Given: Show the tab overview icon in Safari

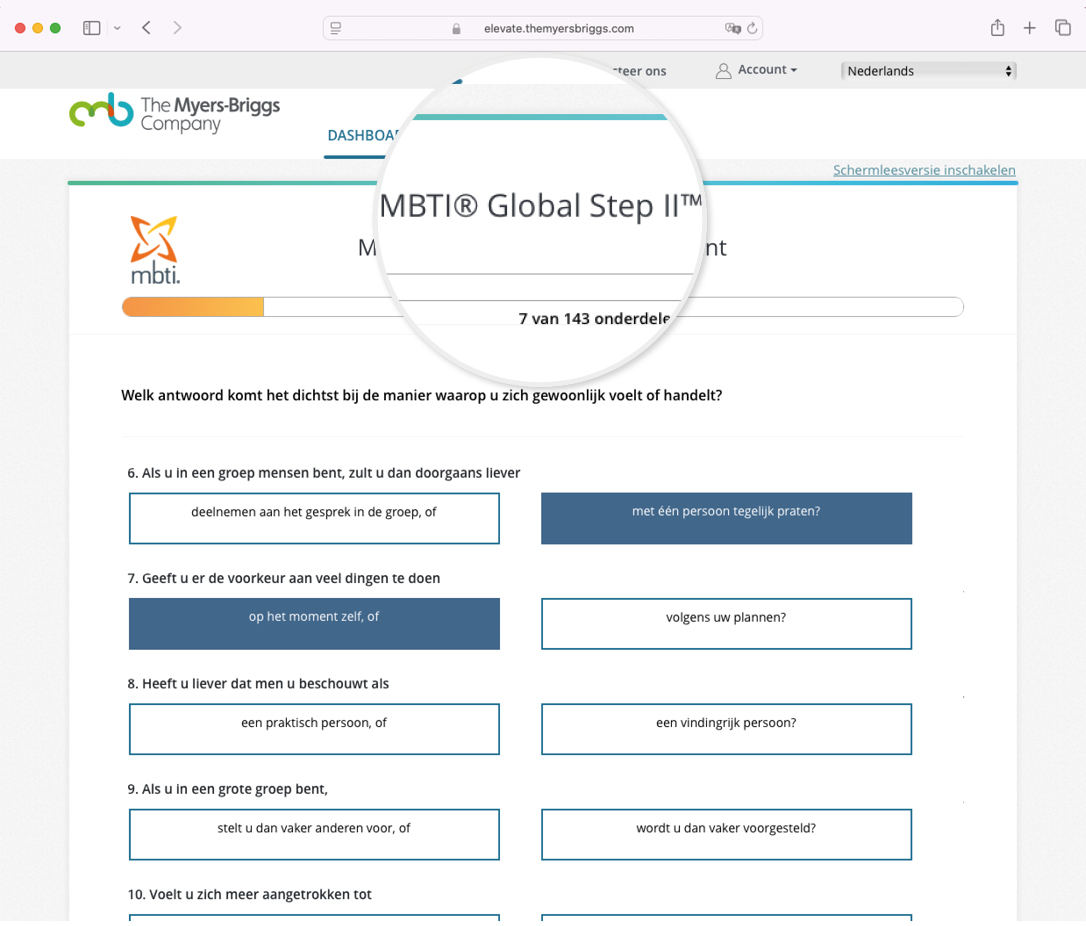Looking at the screenshot, I should click(x=1063, y=28).
